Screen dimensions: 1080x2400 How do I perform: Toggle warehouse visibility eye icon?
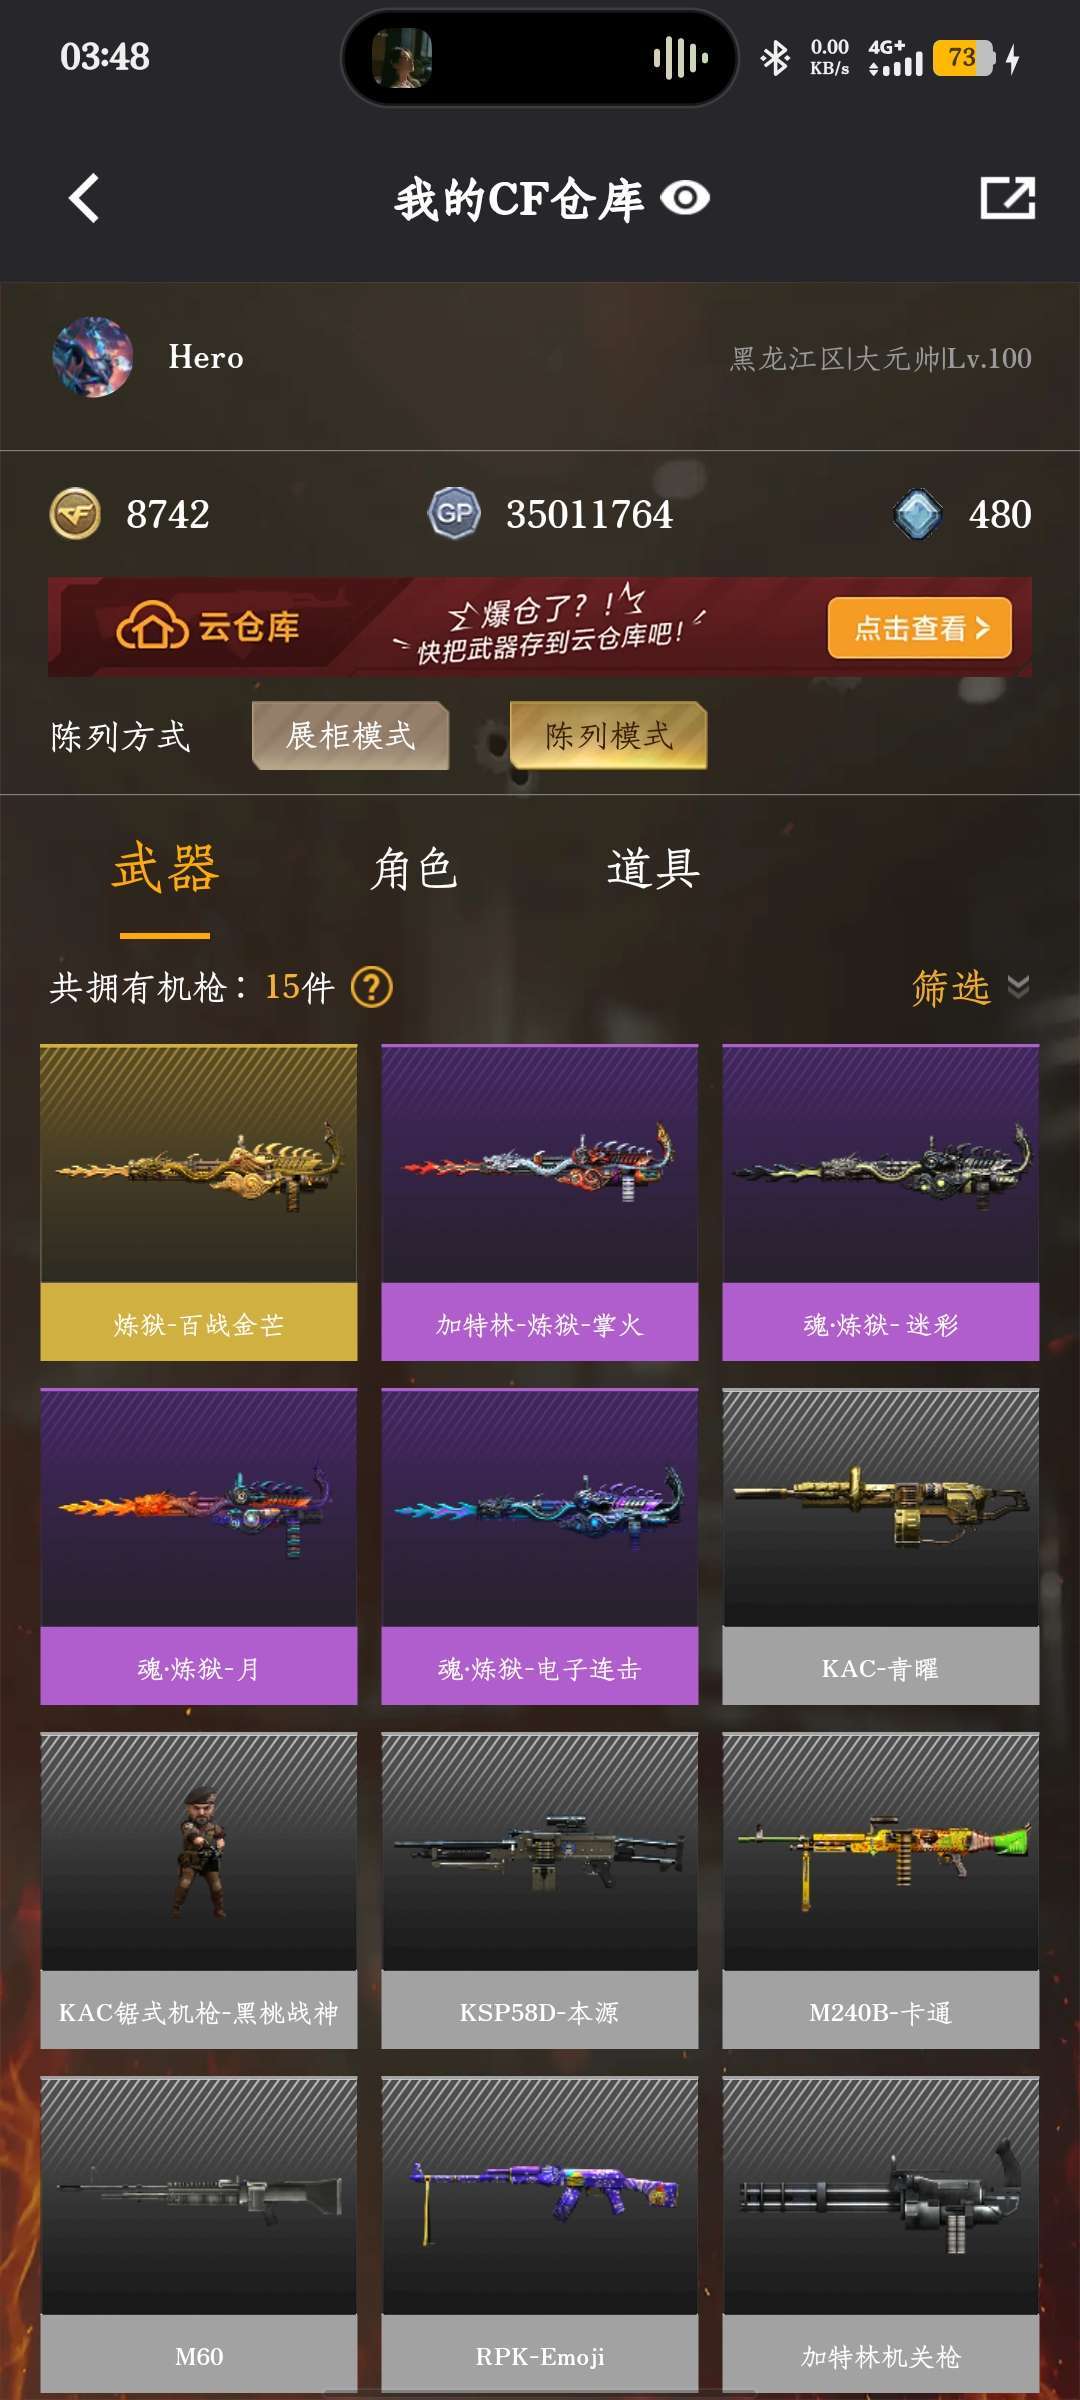click(686, 198)
